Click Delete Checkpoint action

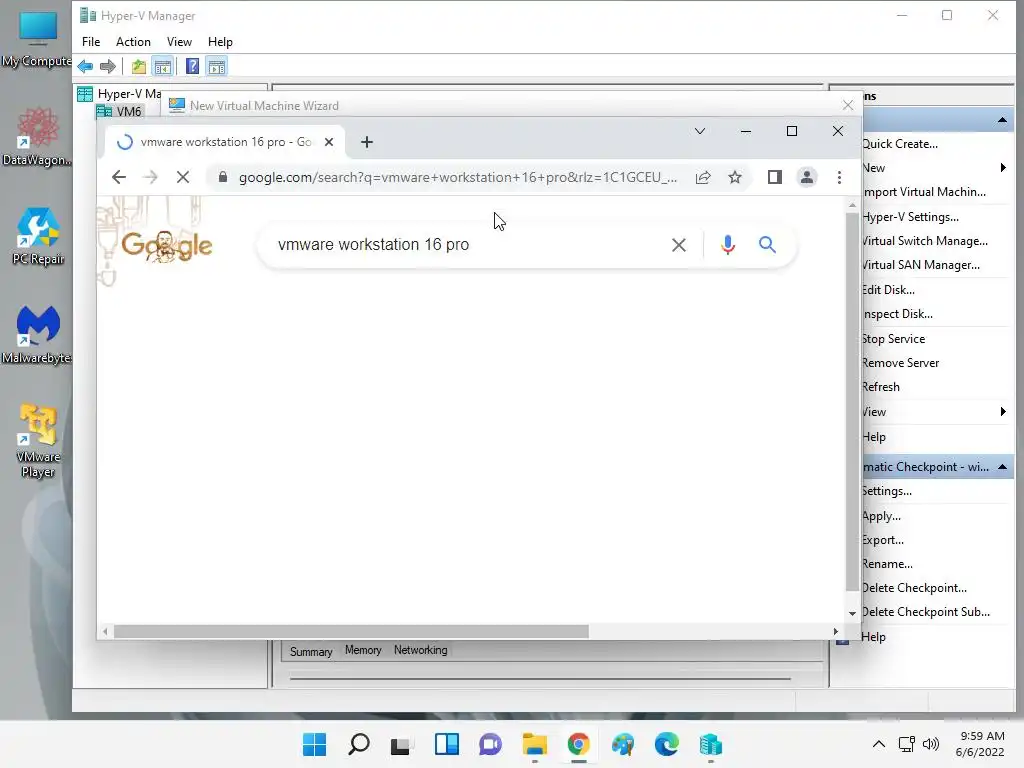914,588
